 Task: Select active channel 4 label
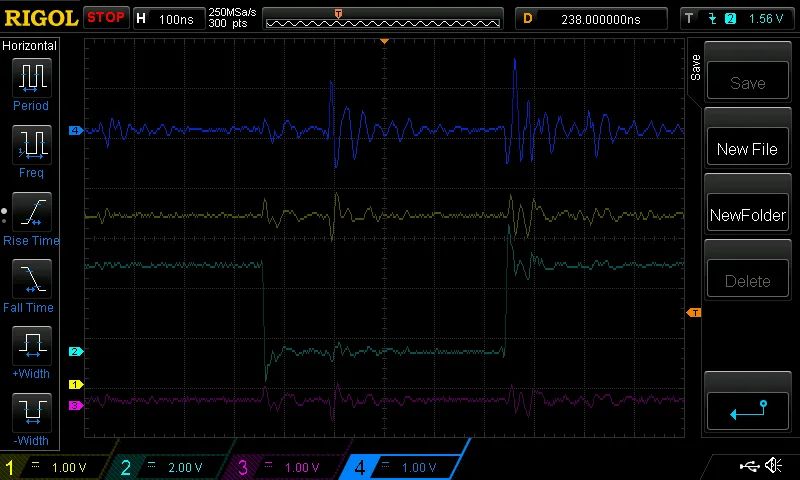tap(403, 467)
